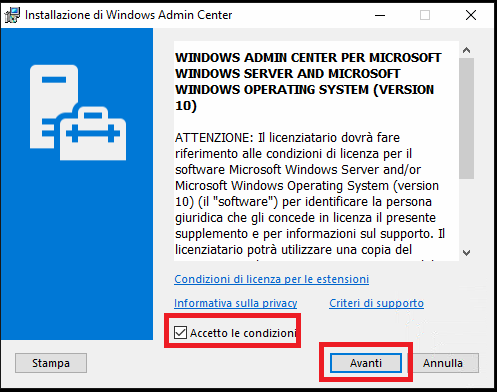Click the license text scrollbar thumb

click(466, 118)
